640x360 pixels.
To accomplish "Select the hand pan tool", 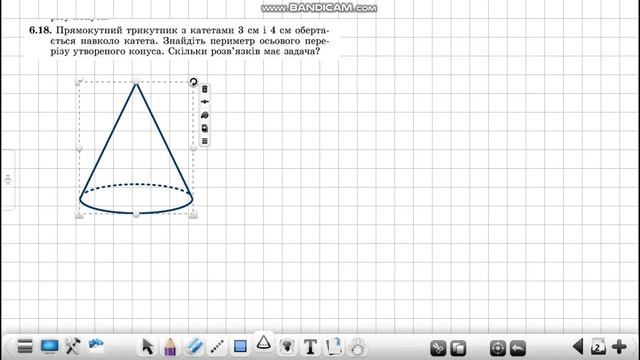I will coord(358,347).
